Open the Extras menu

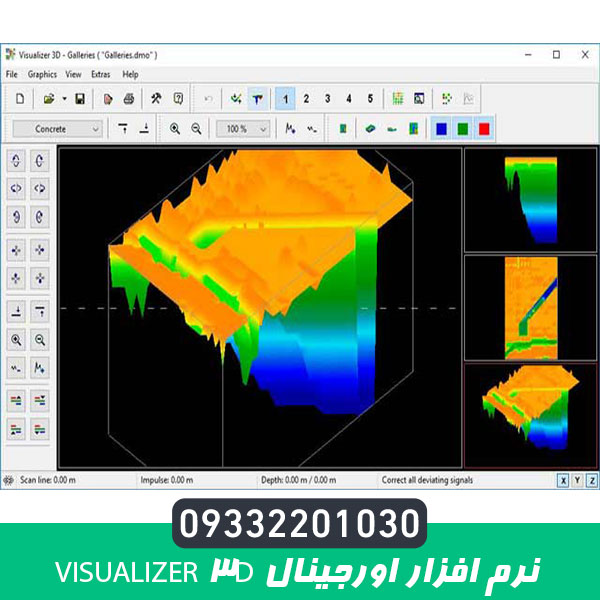(101, 74)
